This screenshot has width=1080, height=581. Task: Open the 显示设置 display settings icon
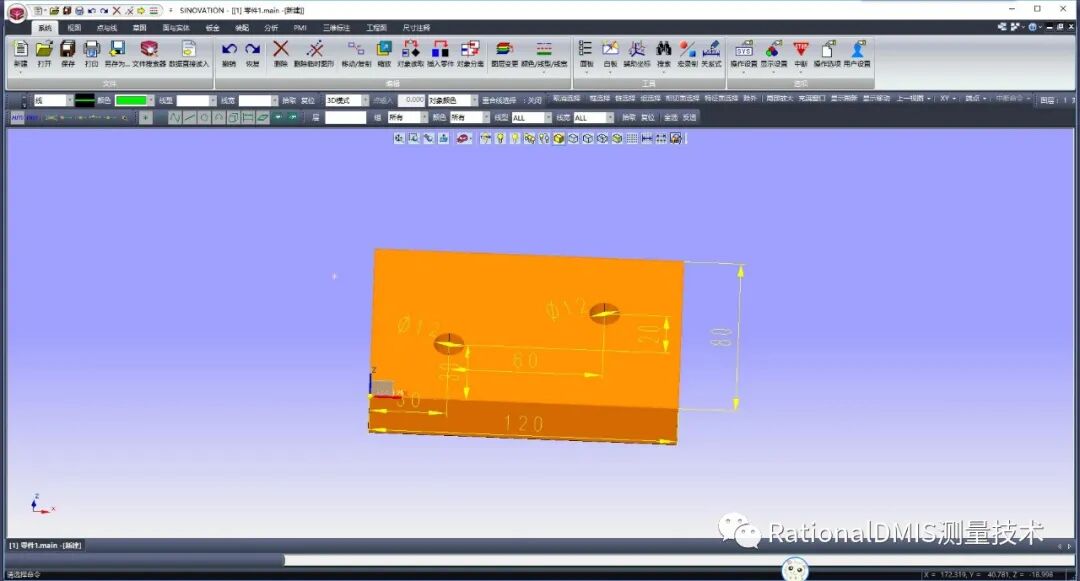[772, 50]
